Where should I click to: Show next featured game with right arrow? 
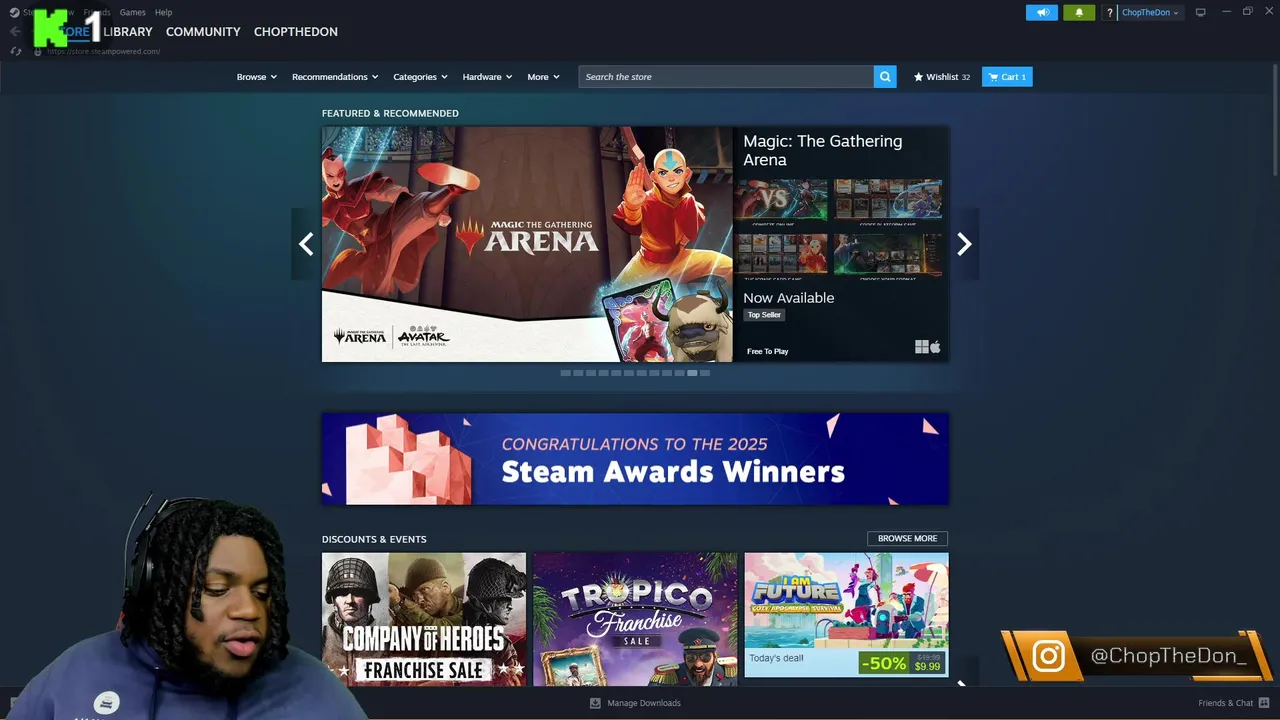(964, 244)
